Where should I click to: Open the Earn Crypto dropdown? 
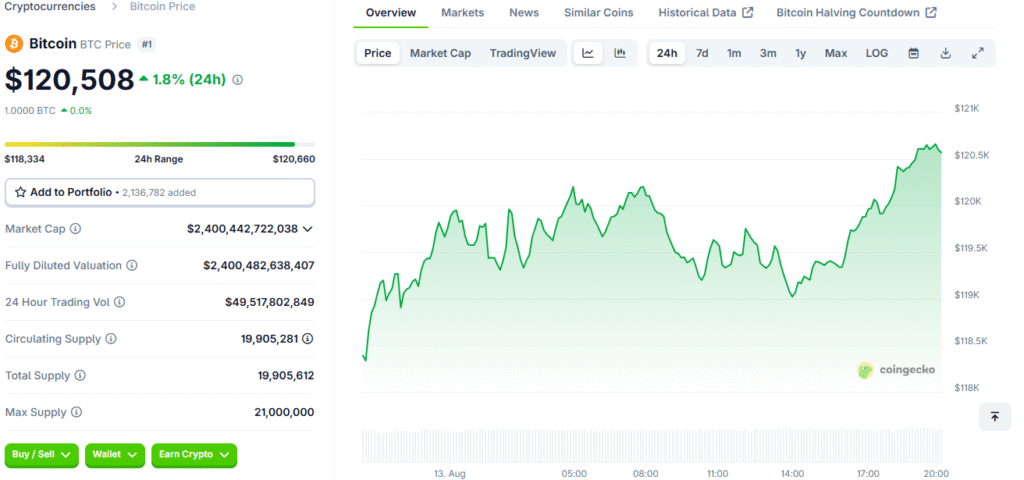194,455
